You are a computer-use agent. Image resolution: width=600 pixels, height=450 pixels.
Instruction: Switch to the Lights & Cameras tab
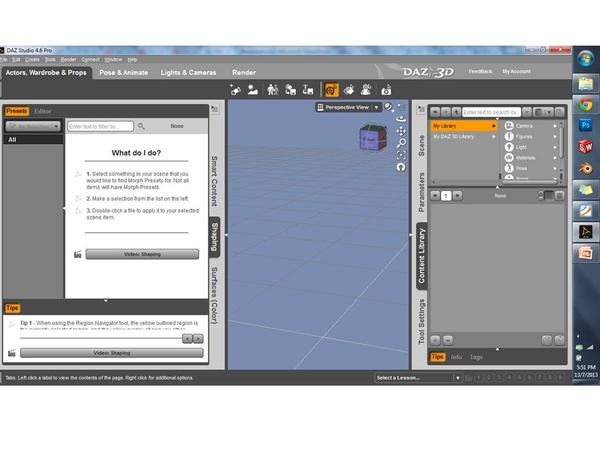188,73
